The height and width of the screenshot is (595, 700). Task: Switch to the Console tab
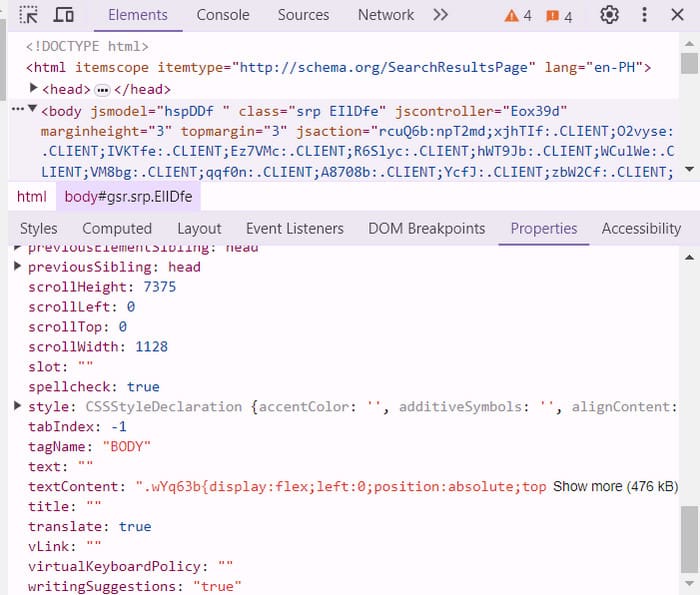pos(223,15)
